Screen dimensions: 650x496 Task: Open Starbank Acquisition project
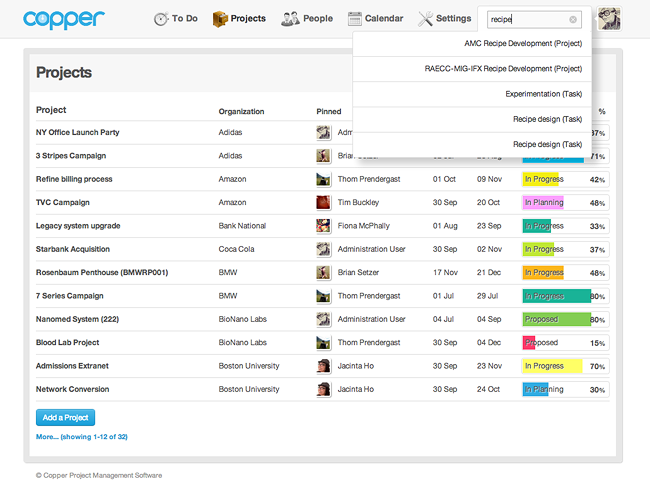tap(73, 249)
